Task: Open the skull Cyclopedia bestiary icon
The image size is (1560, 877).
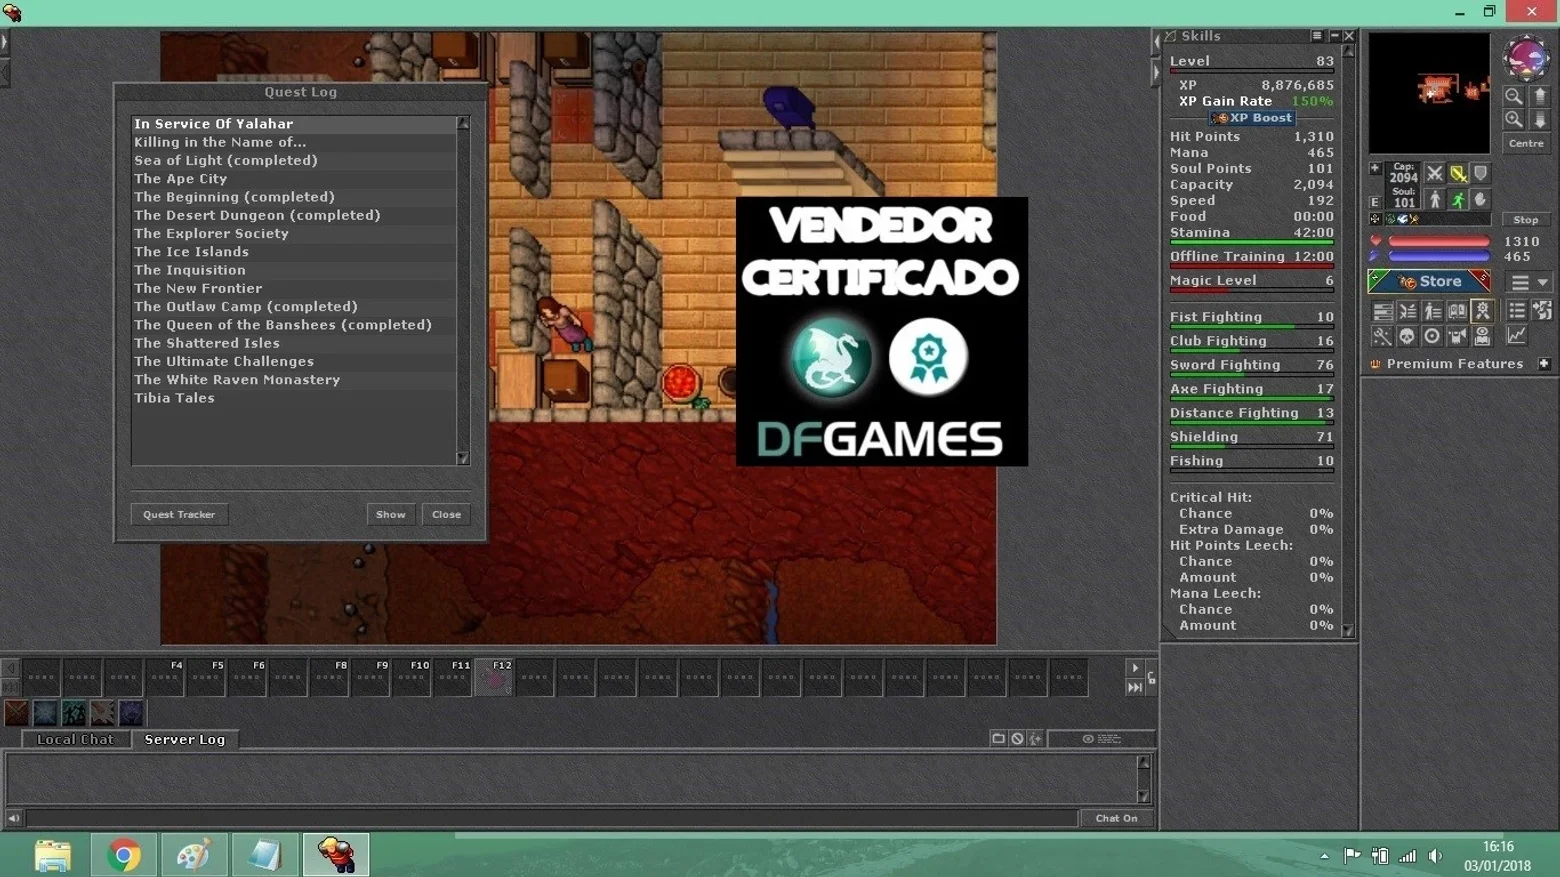Action: pos(1407,336)
